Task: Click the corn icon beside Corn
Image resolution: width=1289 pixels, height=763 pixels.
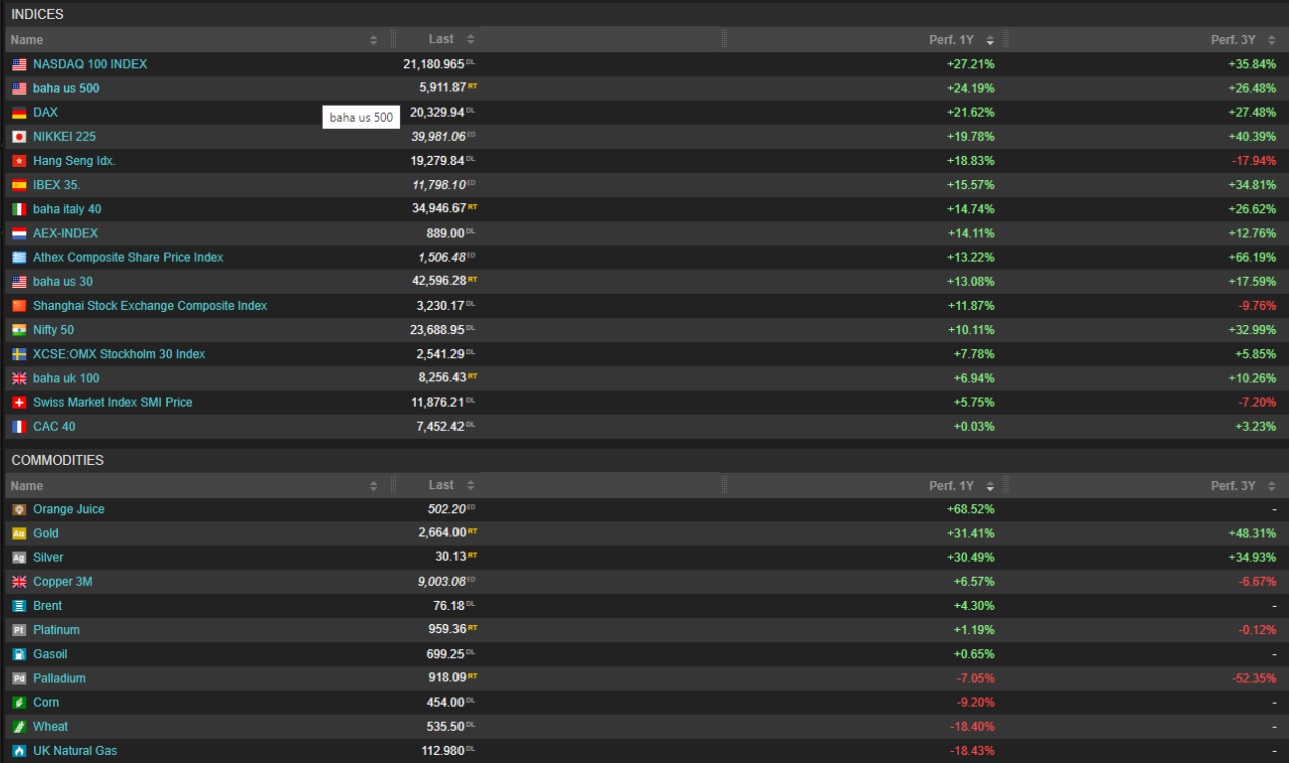Action: tap(19, 703)
